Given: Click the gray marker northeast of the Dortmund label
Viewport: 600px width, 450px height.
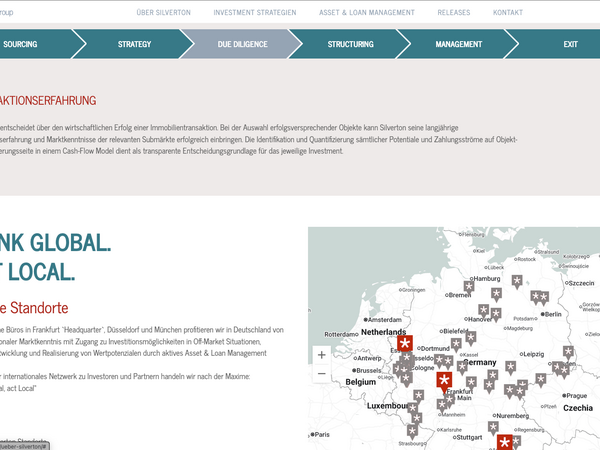Looking at the screenshot, I should (x=456, y=344).
